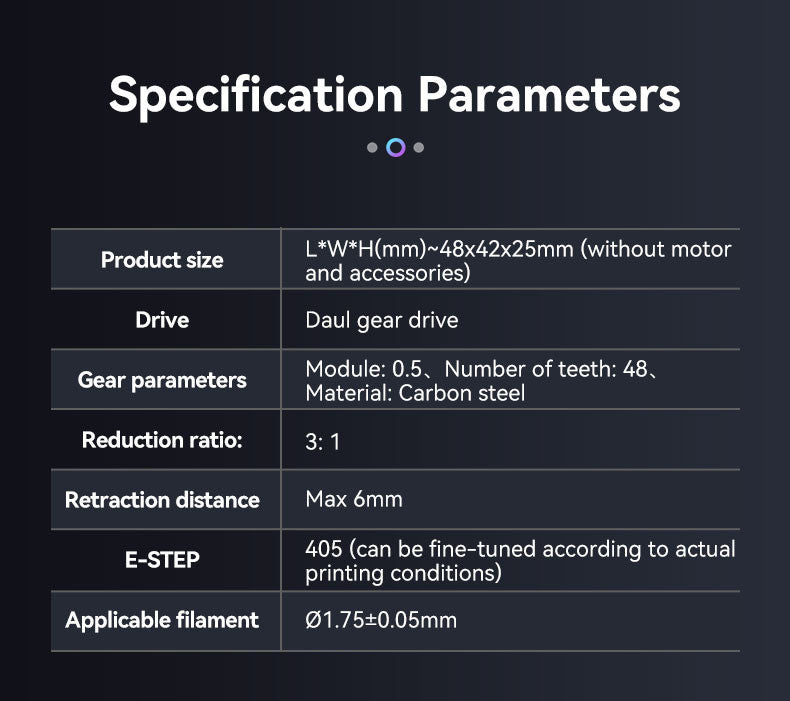Select the Product size label cell
The image size is (790, 701).
click(x=162, y=260)
